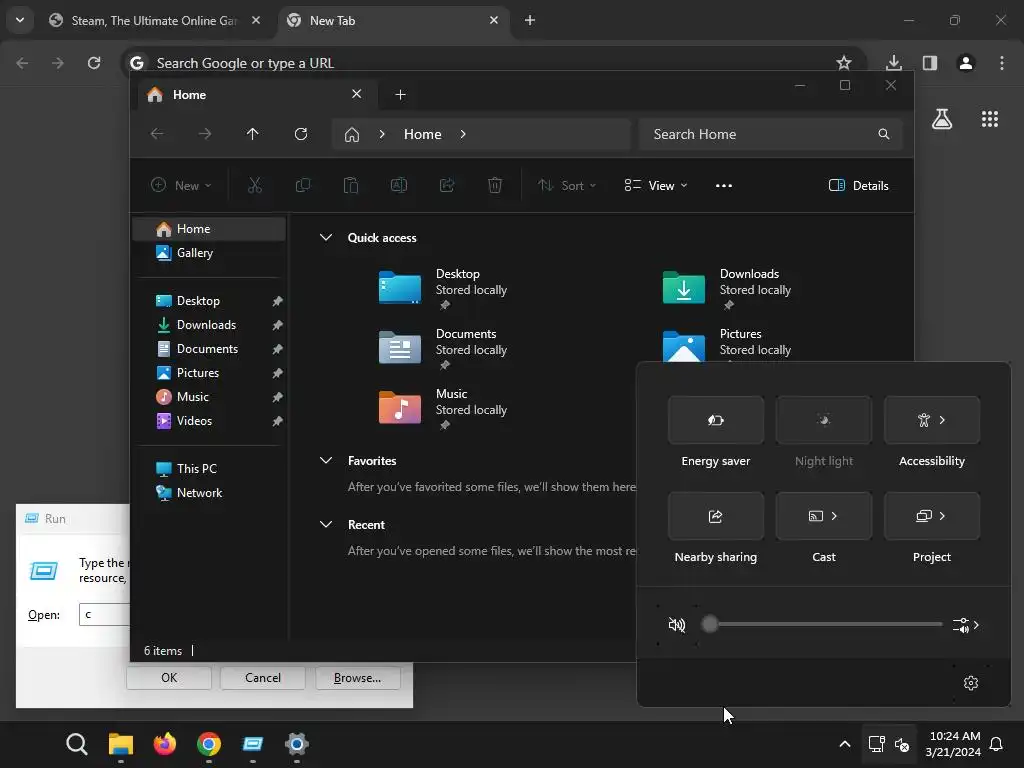This screenshot has width=1024, height=768.
Task: Click the magnifier icon in Search Home box
Action: point(884,134)
